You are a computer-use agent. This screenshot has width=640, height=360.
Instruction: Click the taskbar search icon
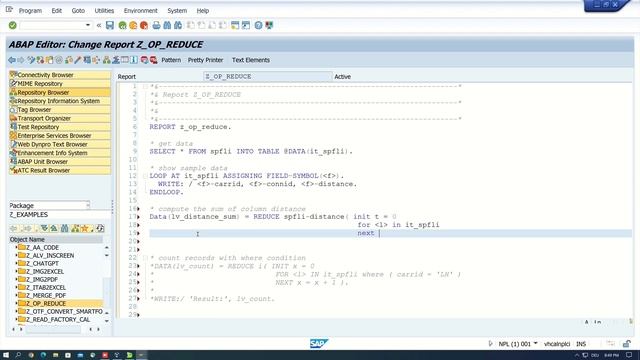[18, 355]
